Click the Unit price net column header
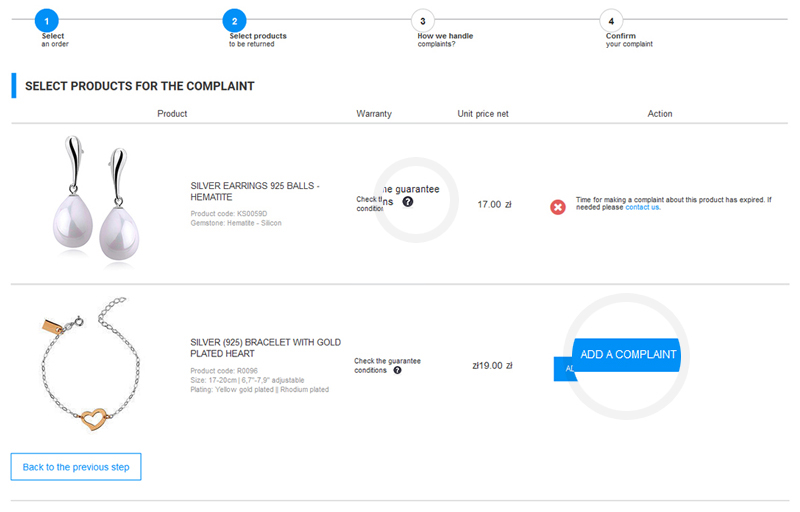The image size is (800, 512). click(483, 114)
